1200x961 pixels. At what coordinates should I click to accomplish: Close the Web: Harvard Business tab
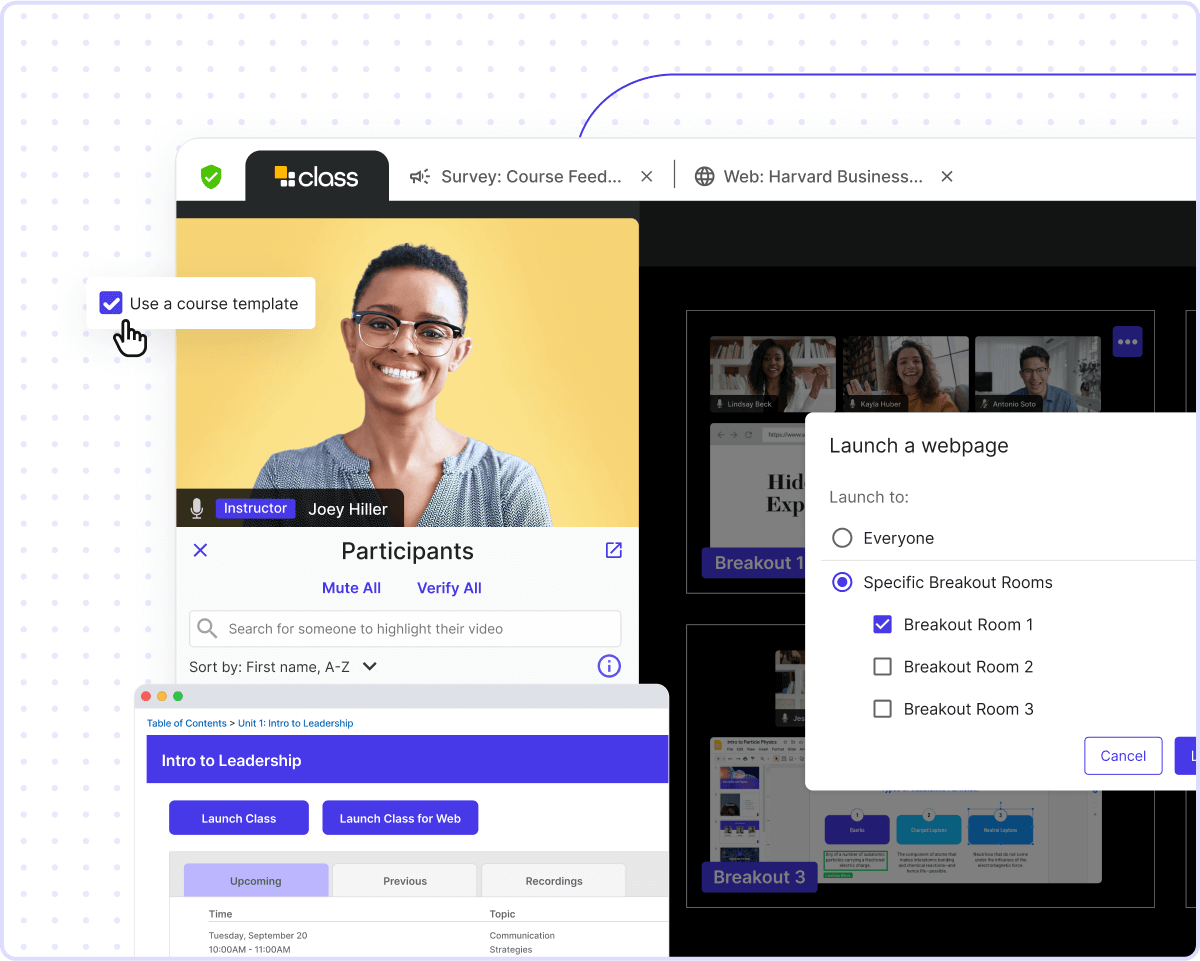pos(946,177)
